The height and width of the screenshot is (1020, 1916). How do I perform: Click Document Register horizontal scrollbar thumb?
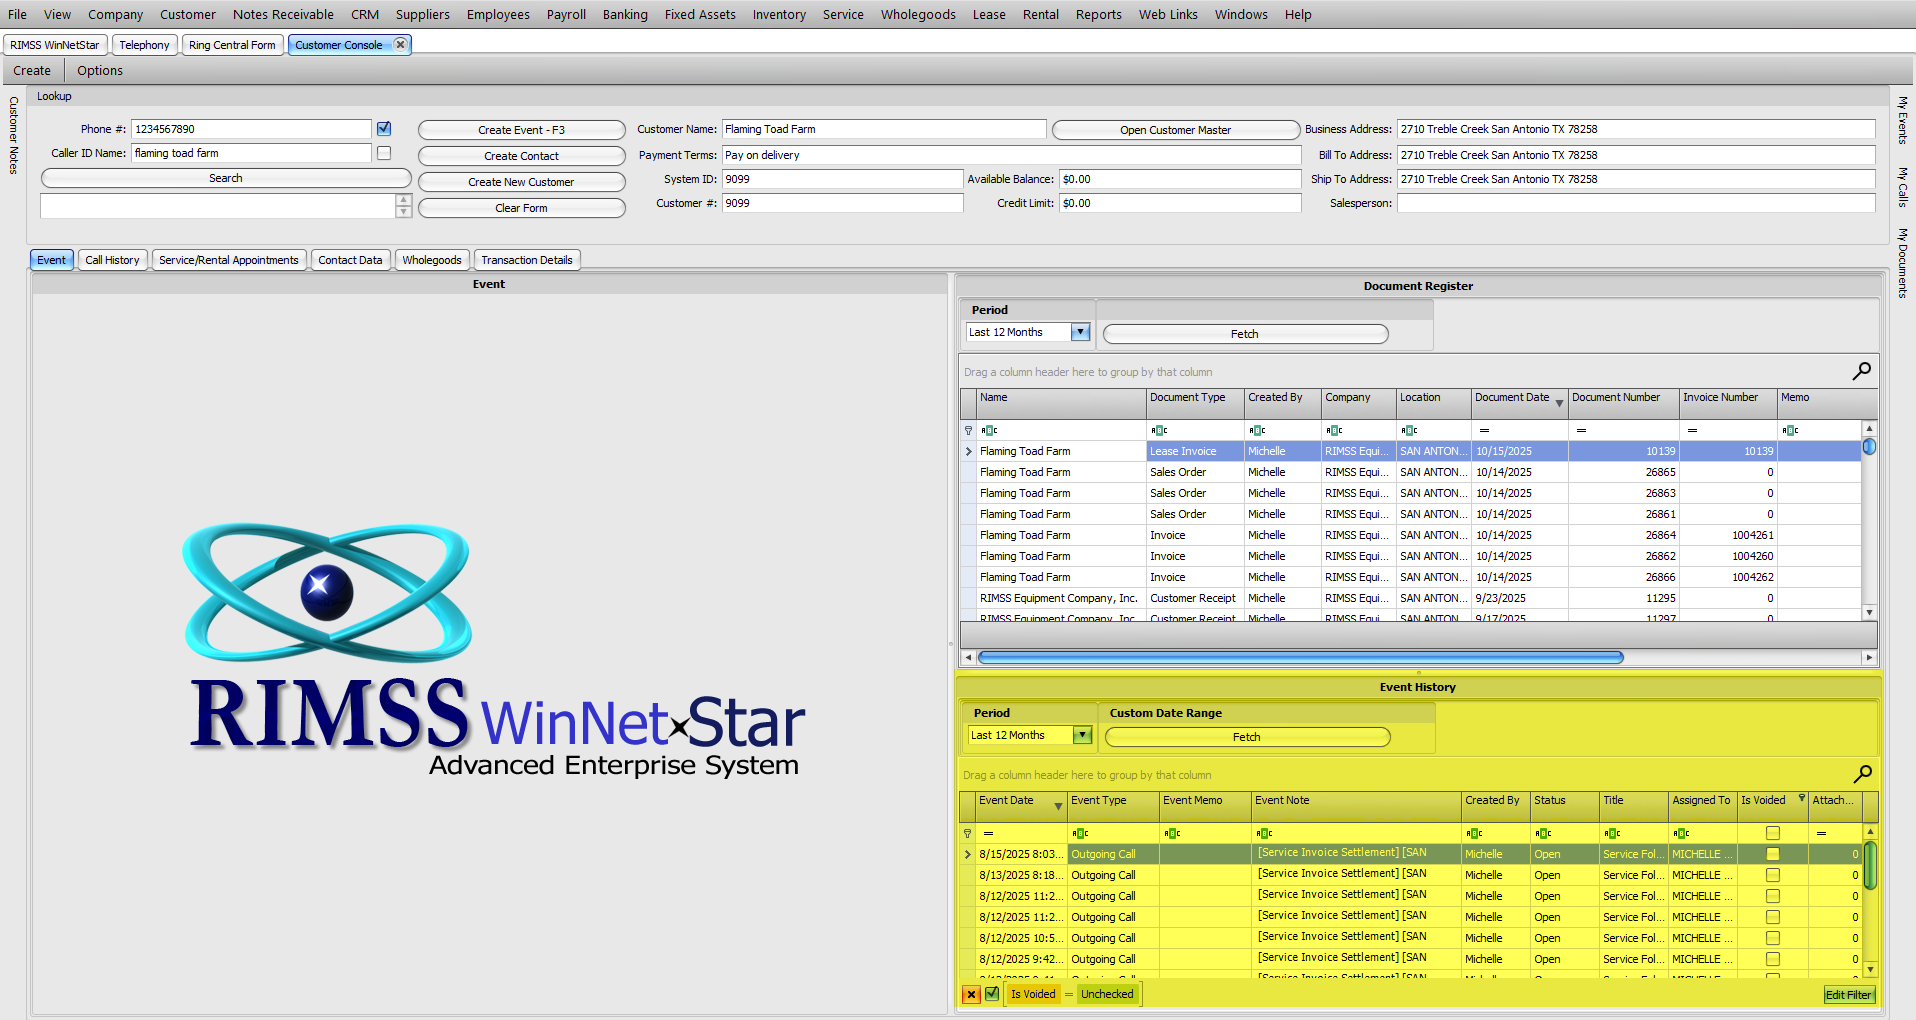[1300, 657]
